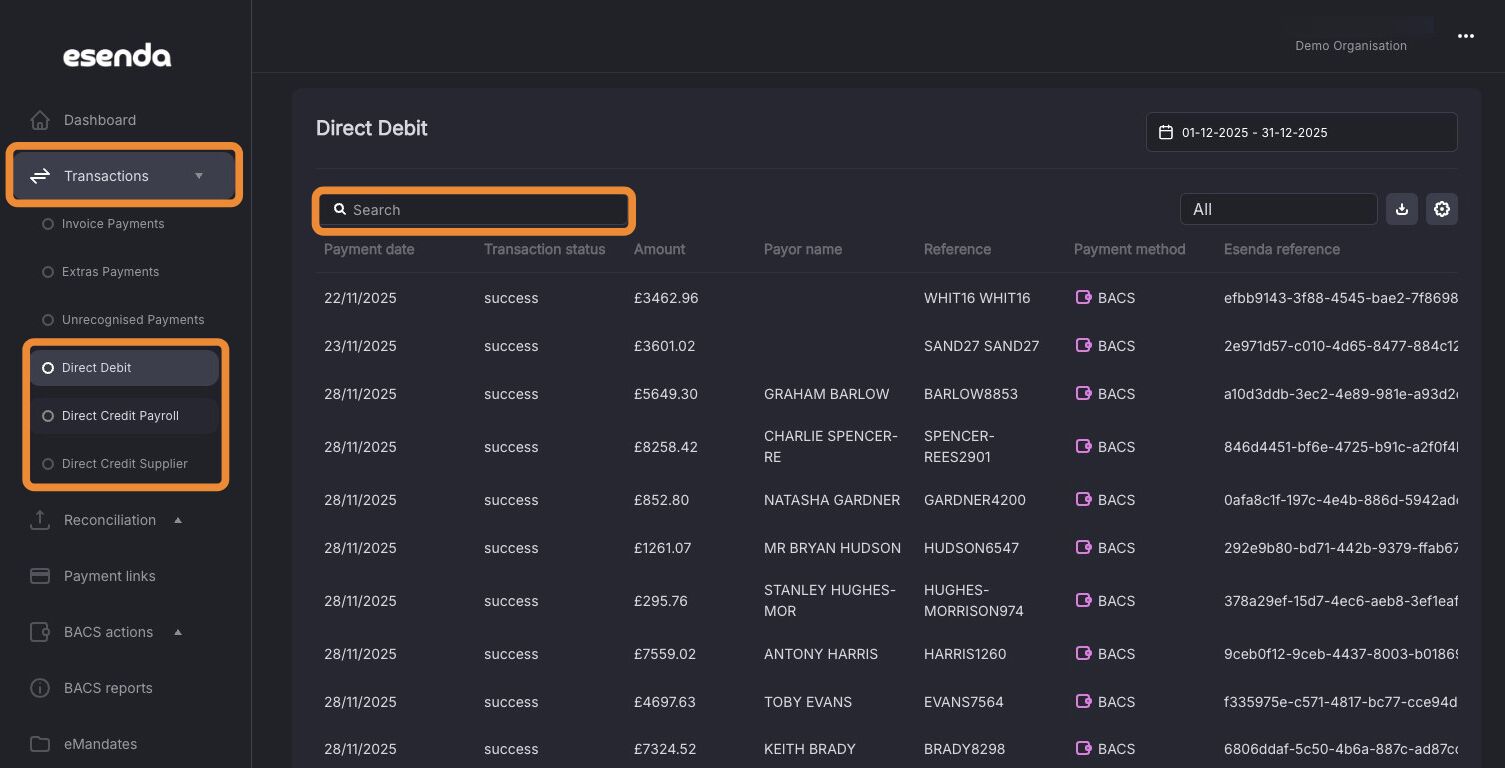Expand the BACS actions submenu arrow
This screenshot has height=768, width=1505.
point(178,632)
